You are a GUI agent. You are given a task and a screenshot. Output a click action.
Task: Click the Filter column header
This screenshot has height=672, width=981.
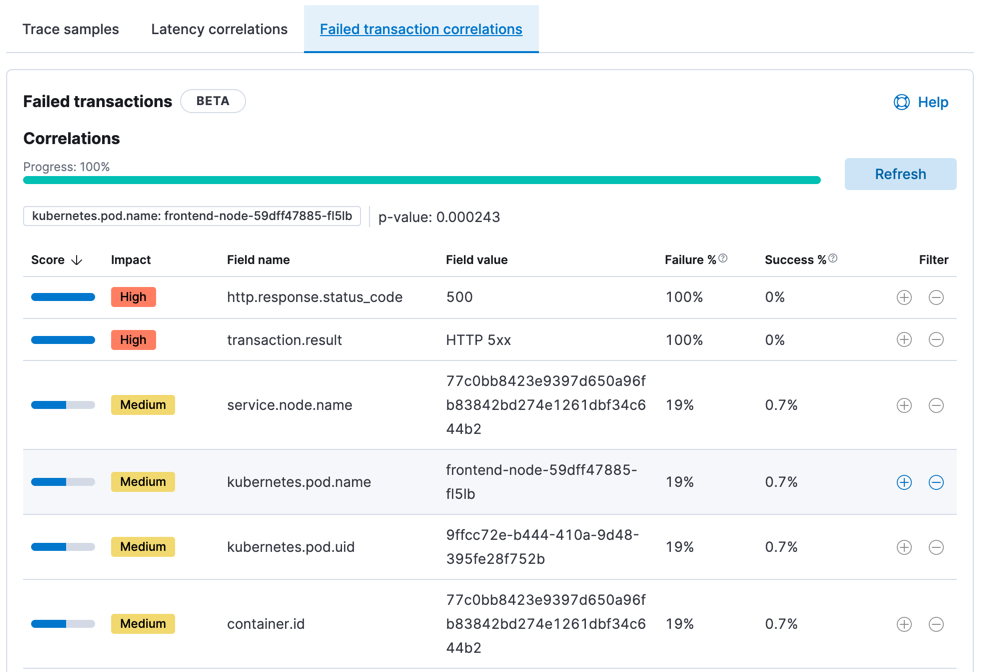point(933,260)
